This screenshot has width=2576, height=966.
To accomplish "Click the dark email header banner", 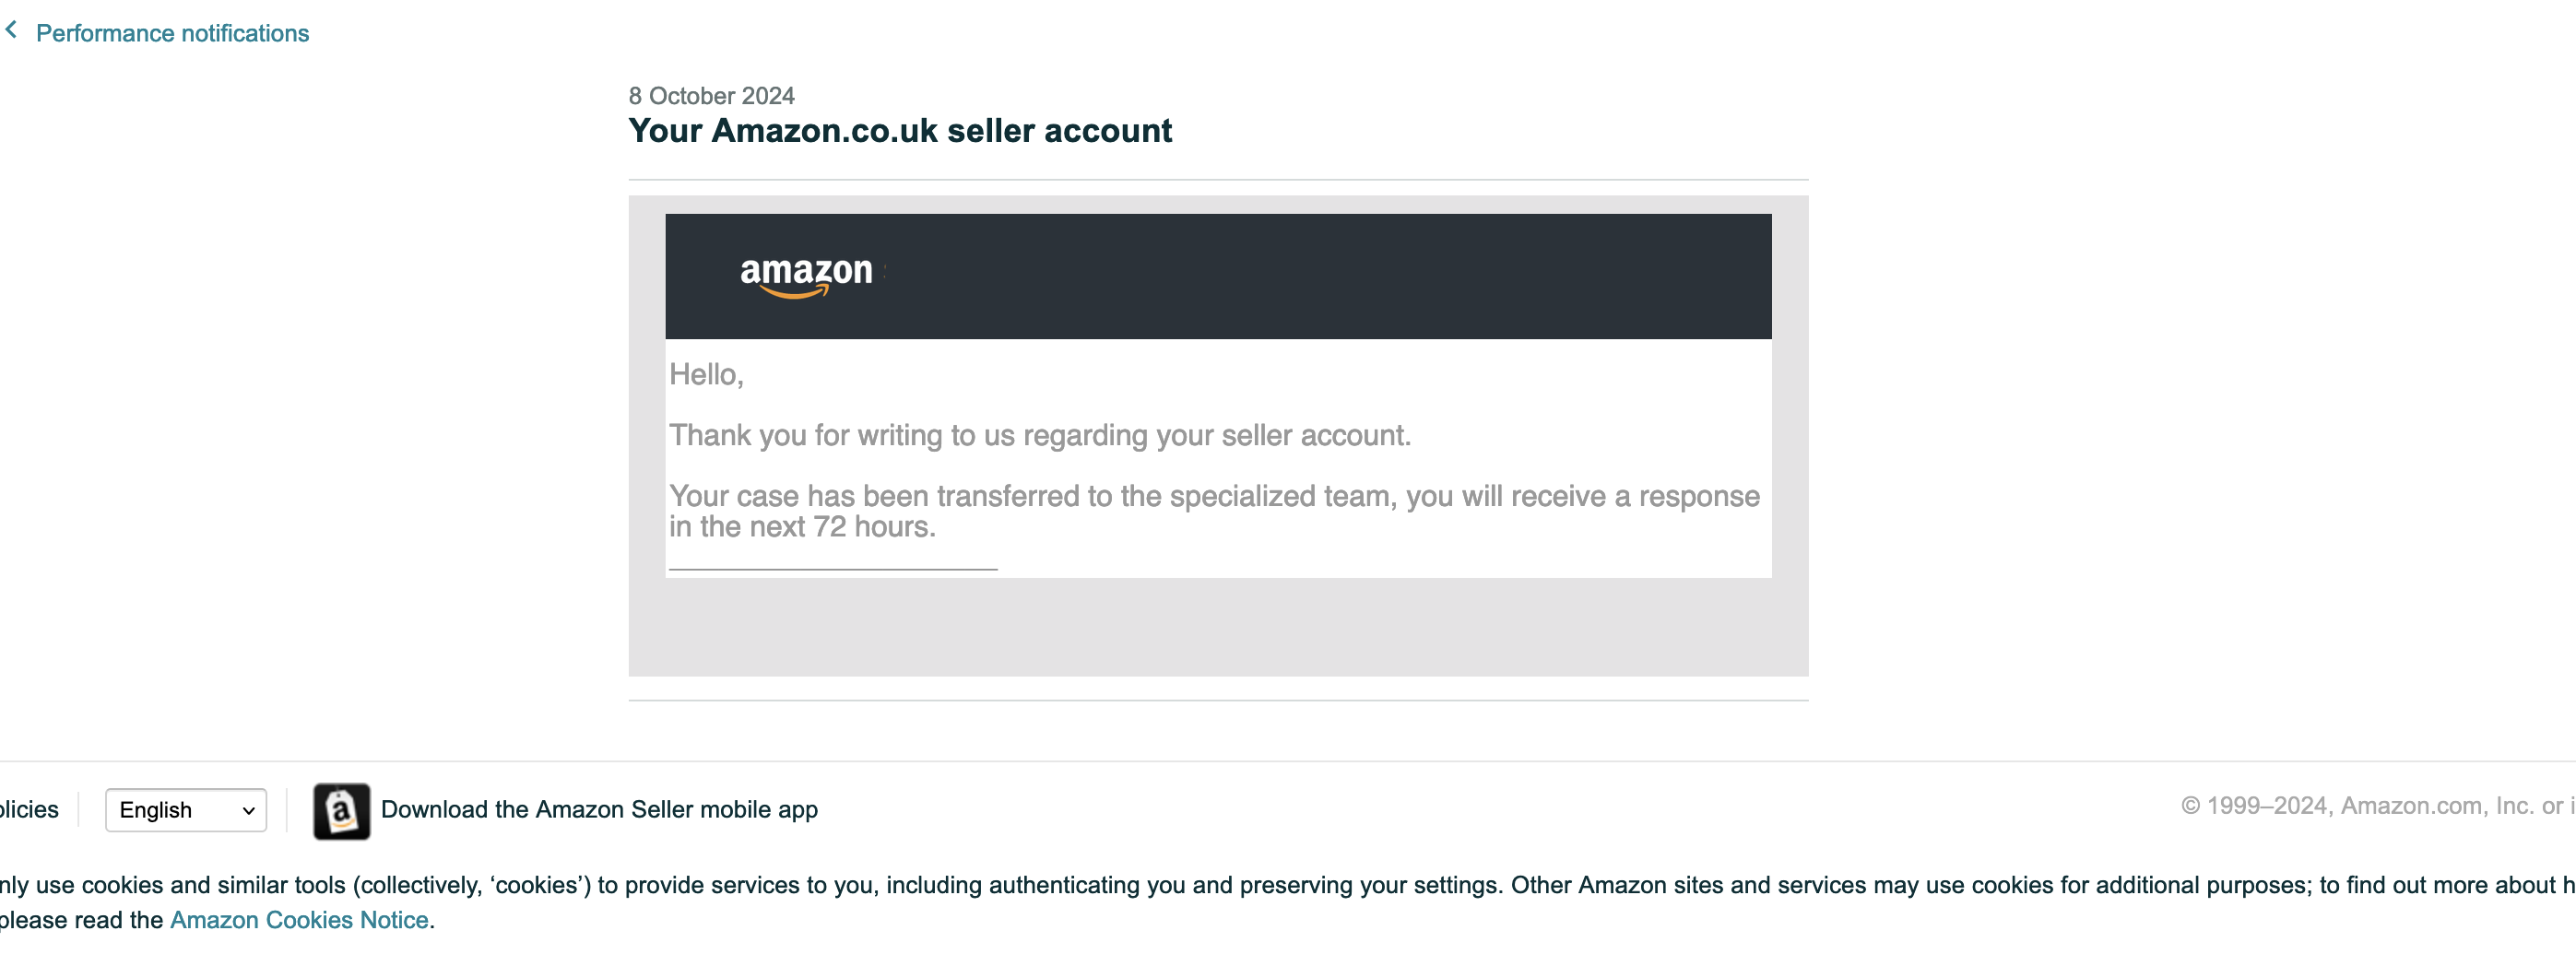I will click(1218, 276).
